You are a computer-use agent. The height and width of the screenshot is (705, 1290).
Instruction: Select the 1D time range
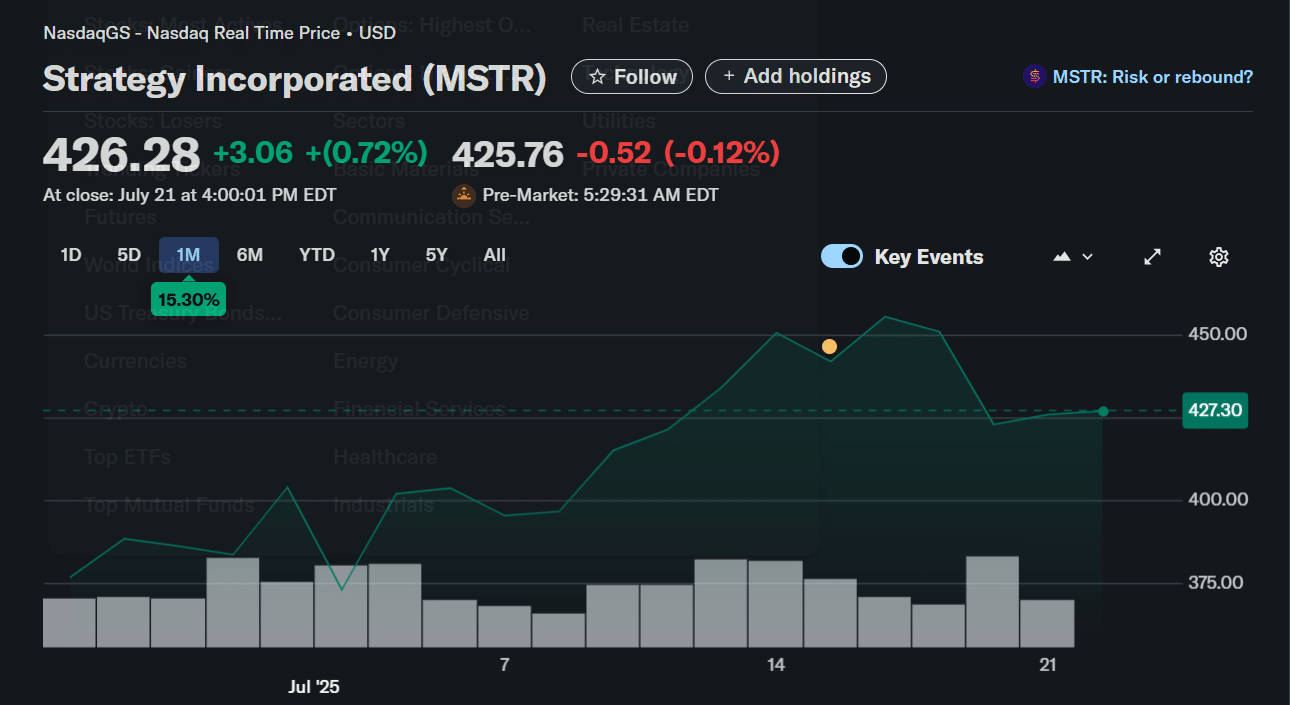70,255
